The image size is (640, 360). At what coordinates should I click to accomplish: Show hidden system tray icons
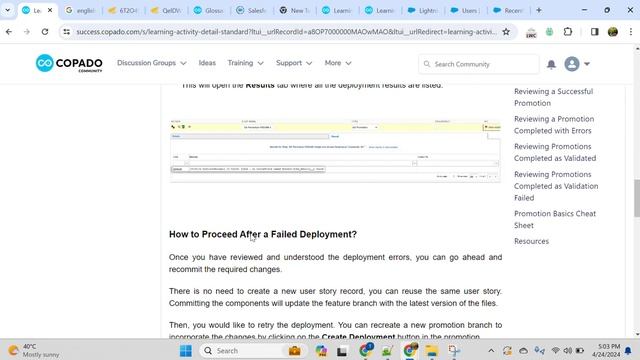coord(491,351)
